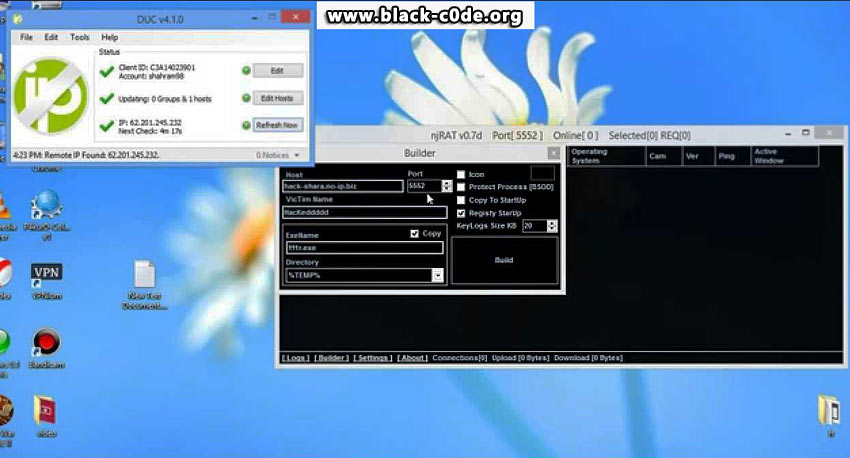Click green info icon left of Edit button
This screenshot has width=850, height=458.
[246, 70]
